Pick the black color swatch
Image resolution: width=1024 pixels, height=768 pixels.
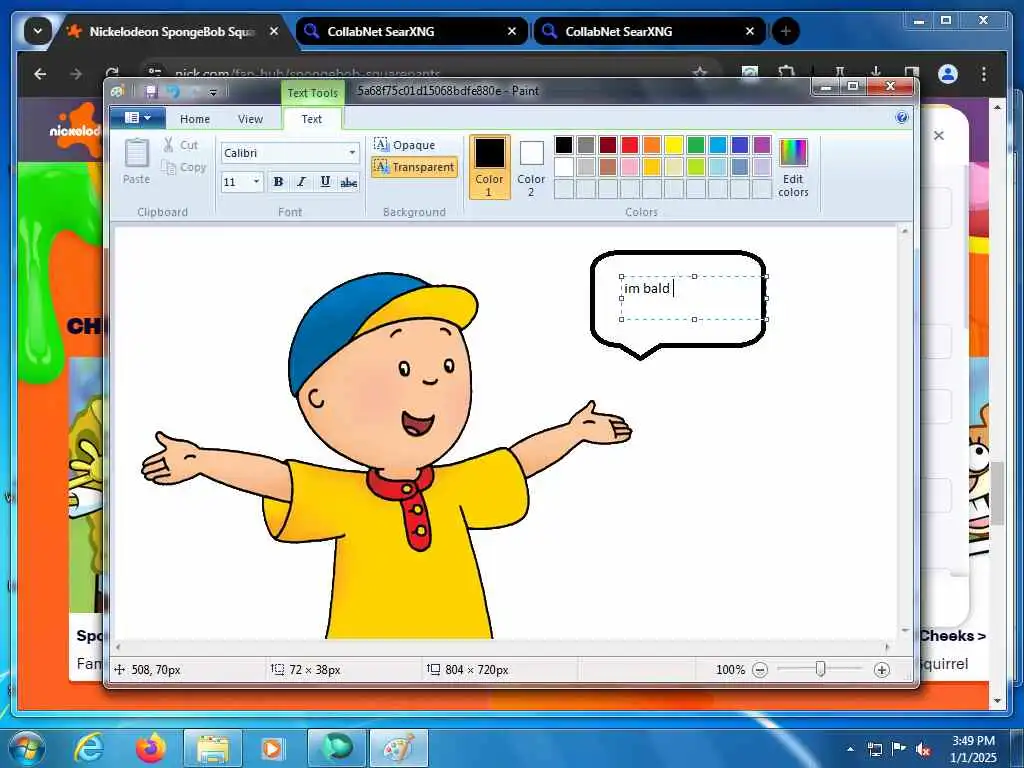click(x=564, y=144)
